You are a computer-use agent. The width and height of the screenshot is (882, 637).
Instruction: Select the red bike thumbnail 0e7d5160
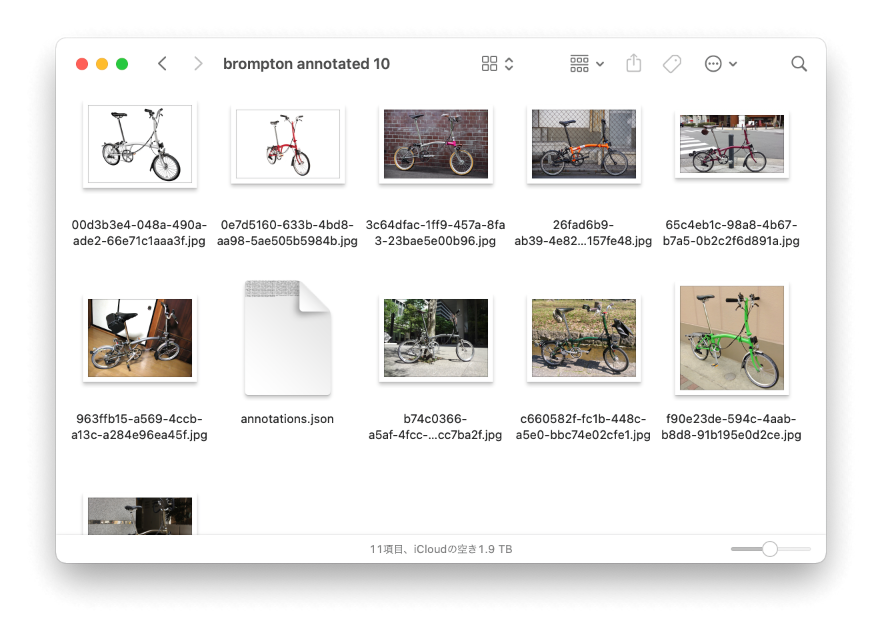tap(287, 144)
